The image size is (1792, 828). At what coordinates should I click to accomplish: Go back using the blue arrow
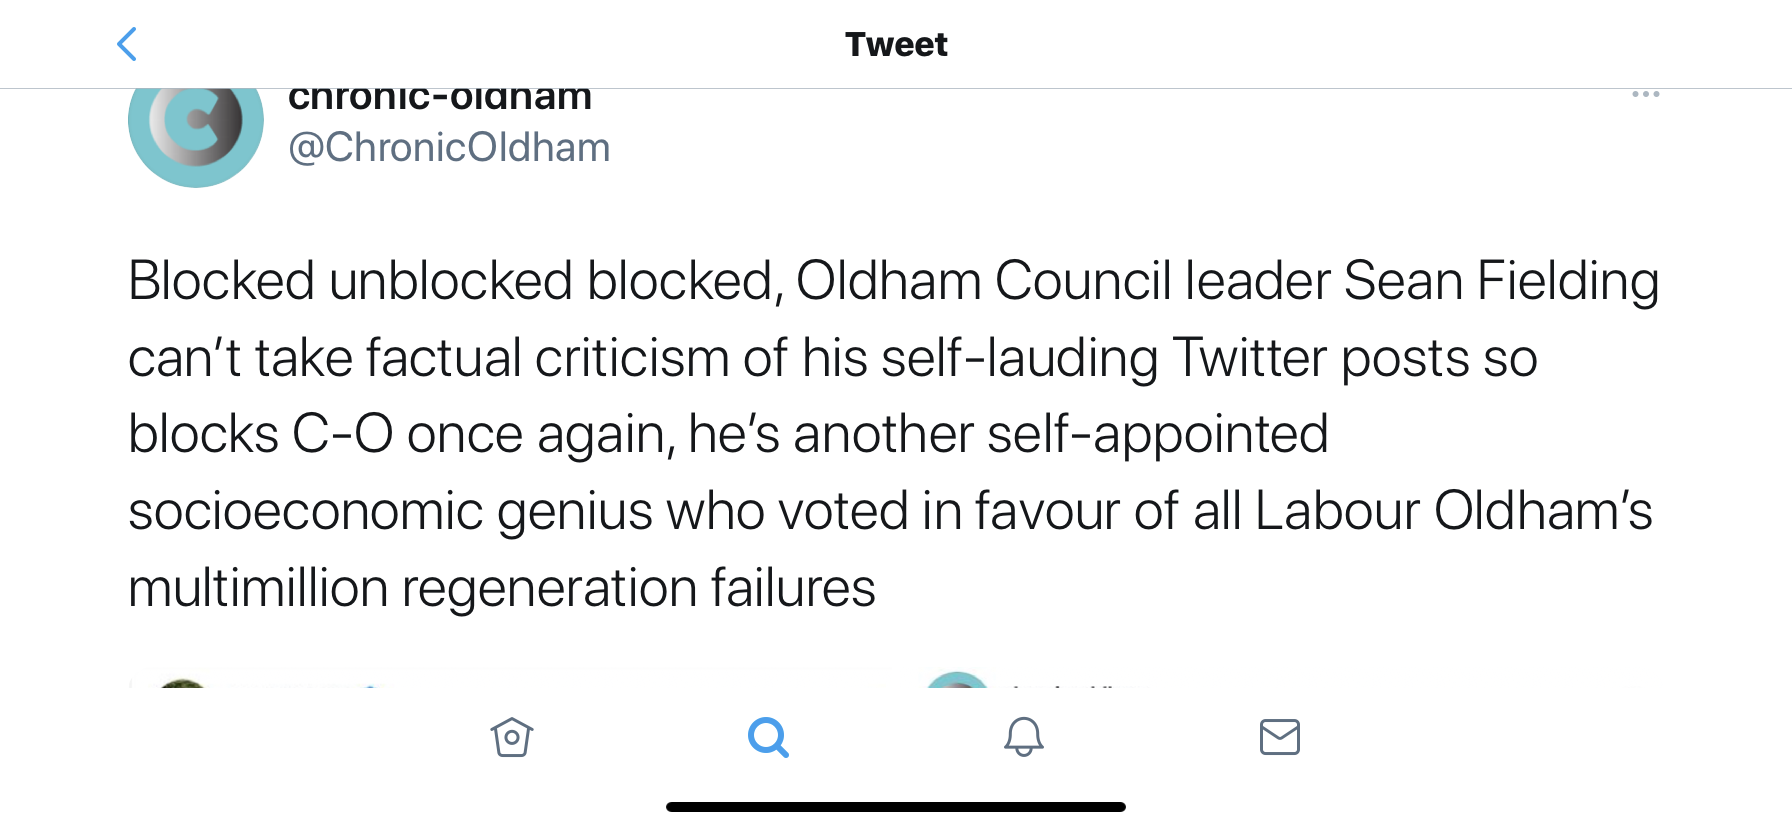click(x=127, y=44)
